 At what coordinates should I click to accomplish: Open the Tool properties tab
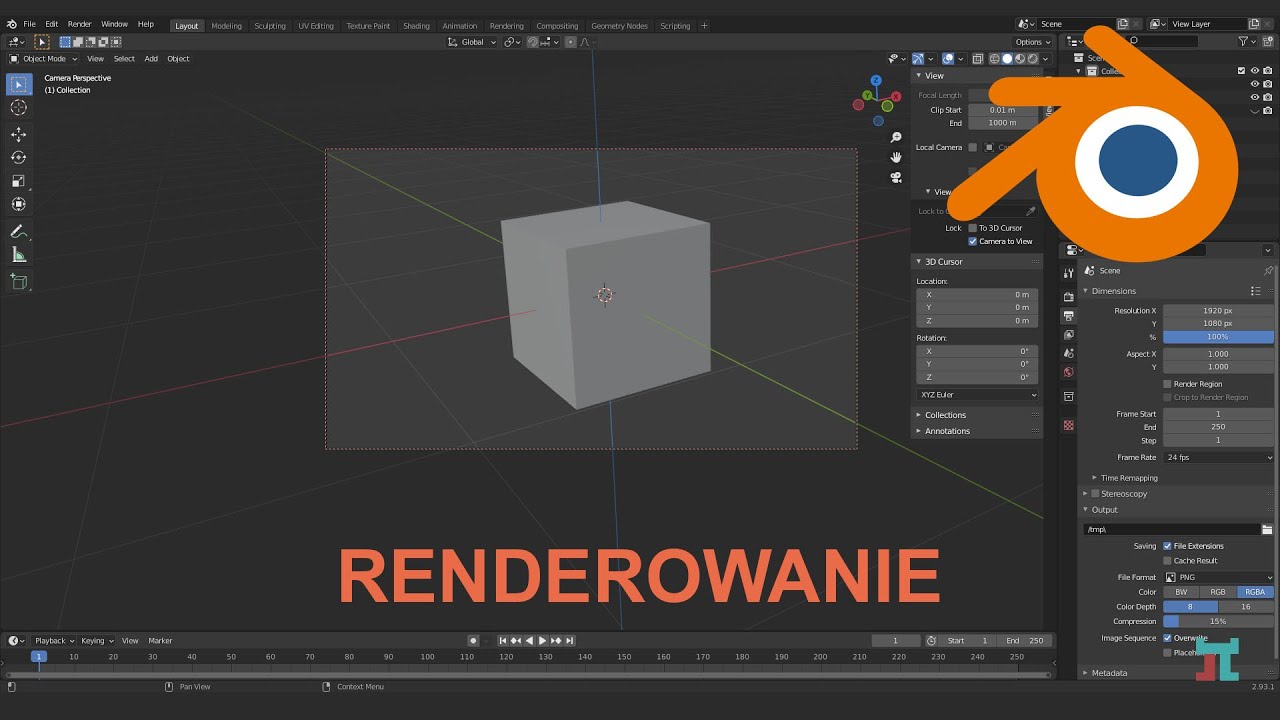point(1068,272)
